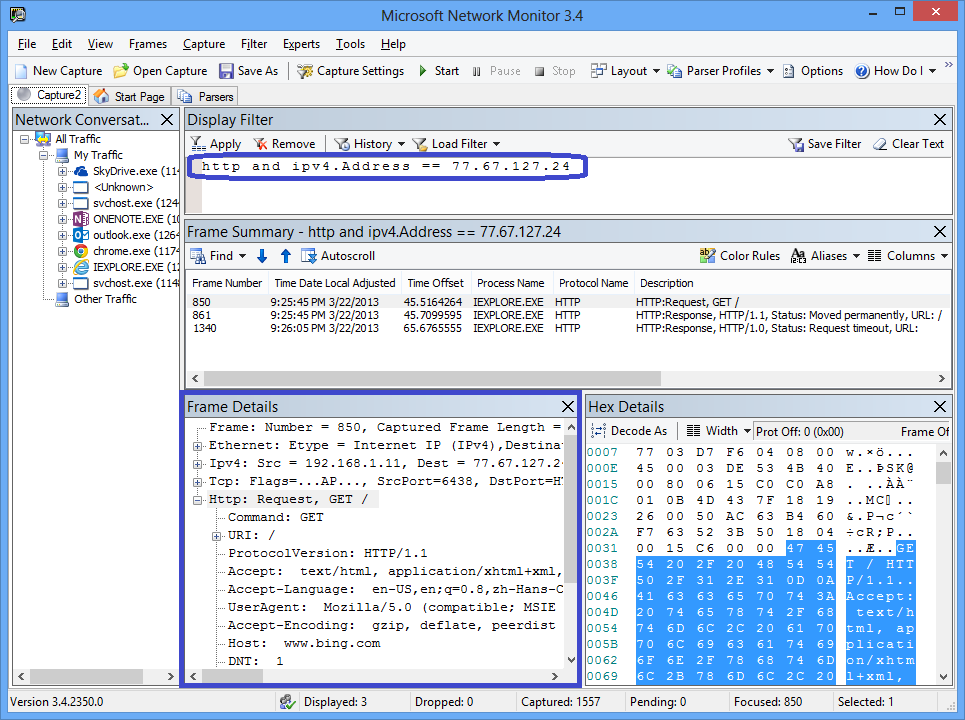Click Save Filter button
The height and width of the screenshot is (720, 965).
click(x=824, y=144)
